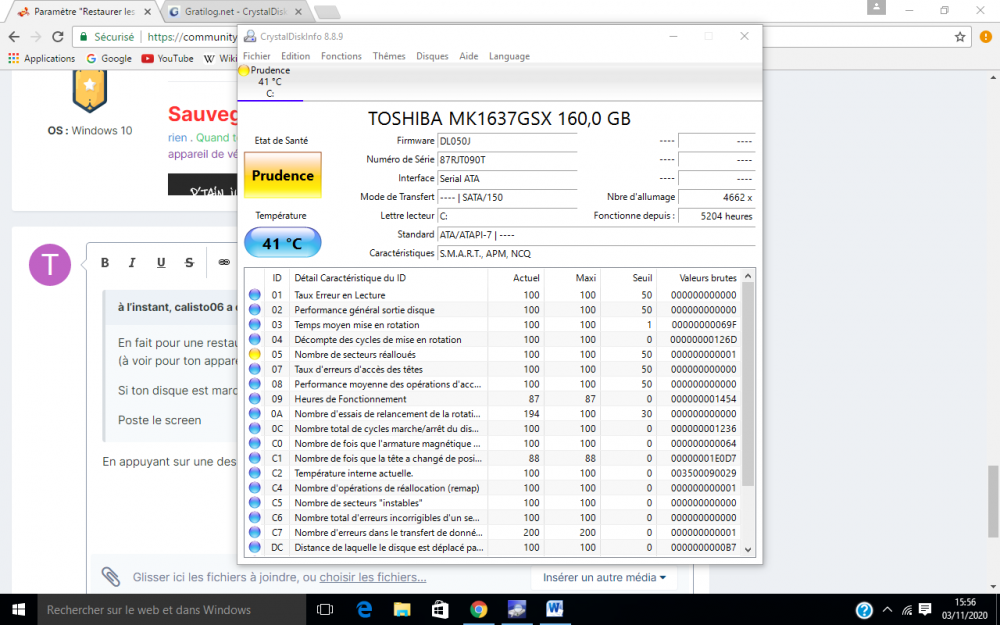The image size is (1000, 625).
Task: Bookmark this page with the star icon
Action: 960,37
